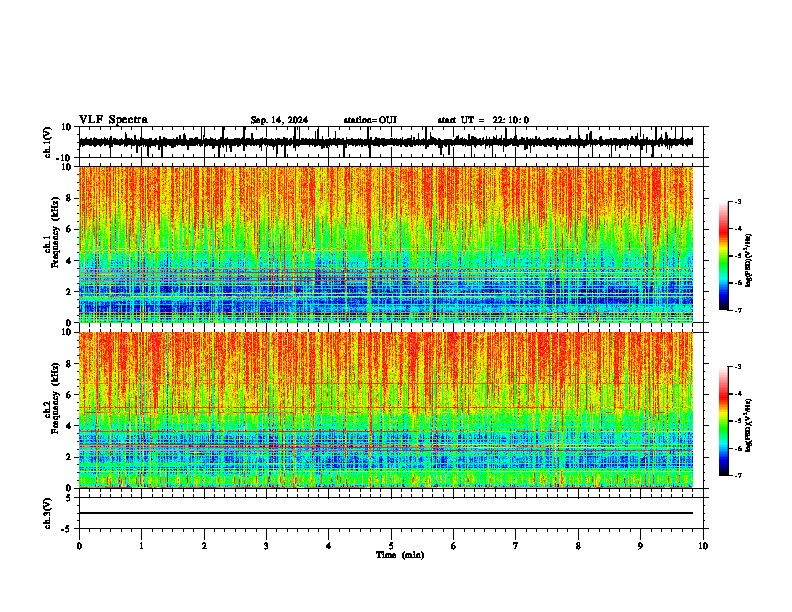Click inside the ch.2 spectrogram panel

386,410
